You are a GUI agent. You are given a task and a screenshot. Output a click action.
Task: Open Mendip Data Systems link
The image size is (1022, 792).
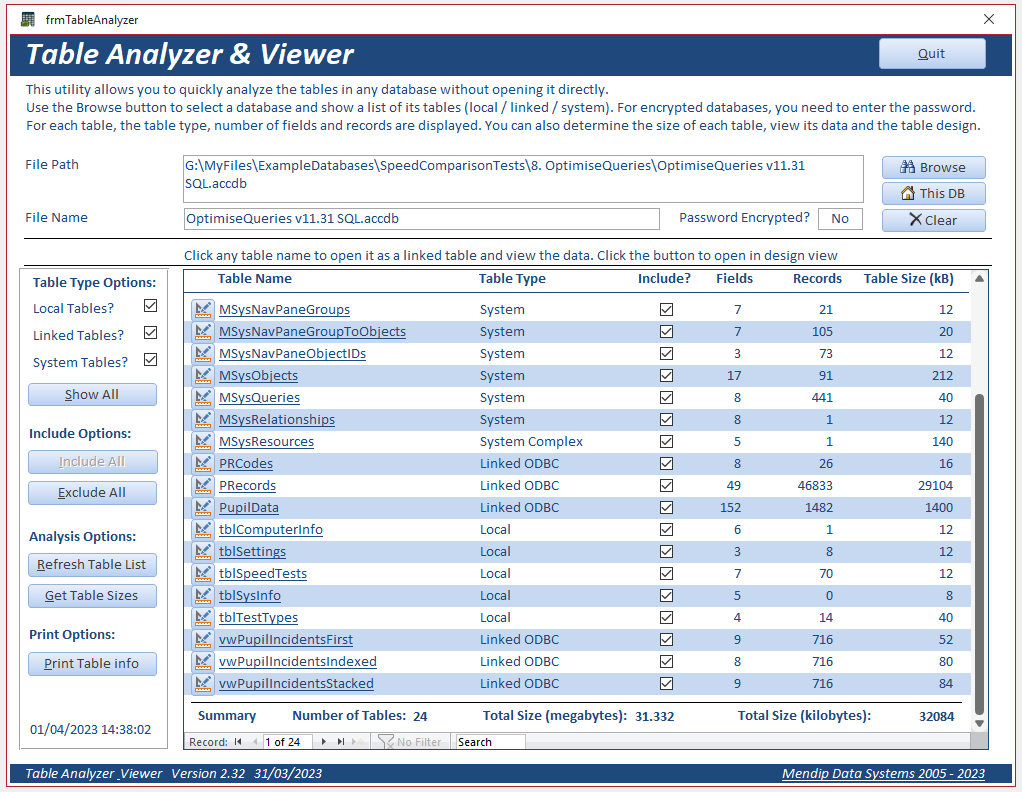point(883,774)
